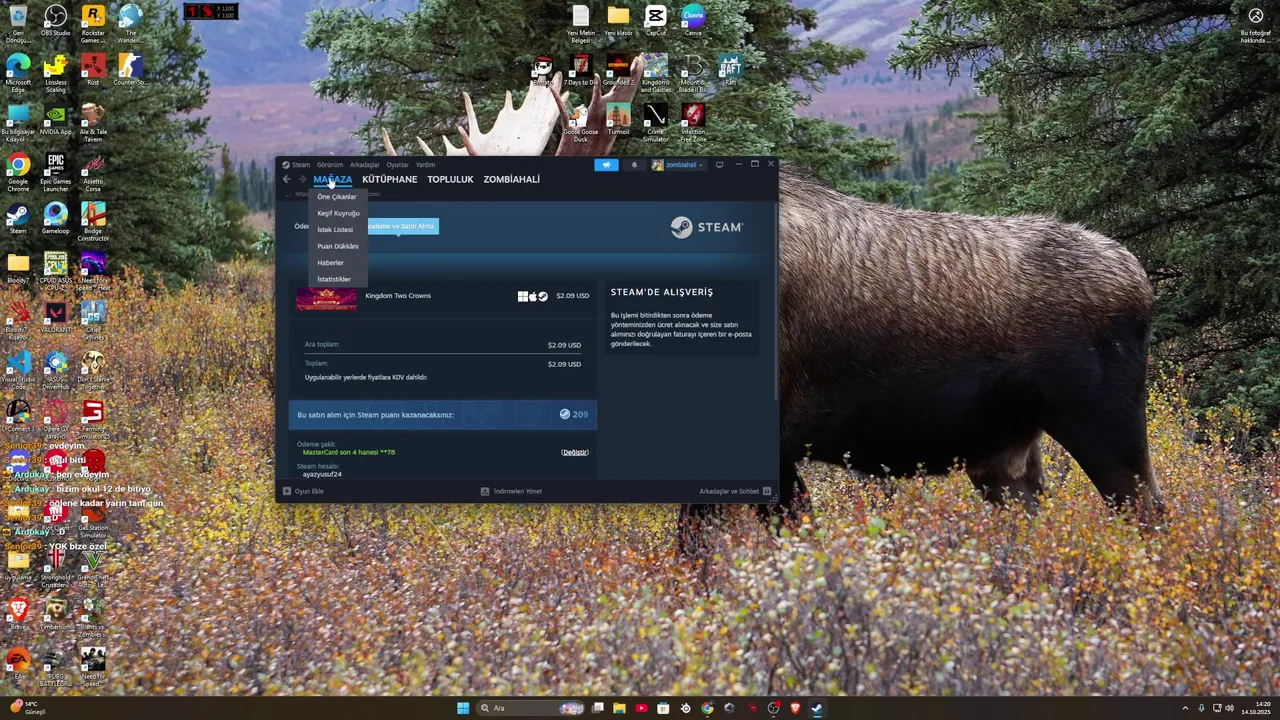Viewport: 1280px width, 720px height.
Task: Select the Rust game desktop icon
Action: click(x=93, y=70)
